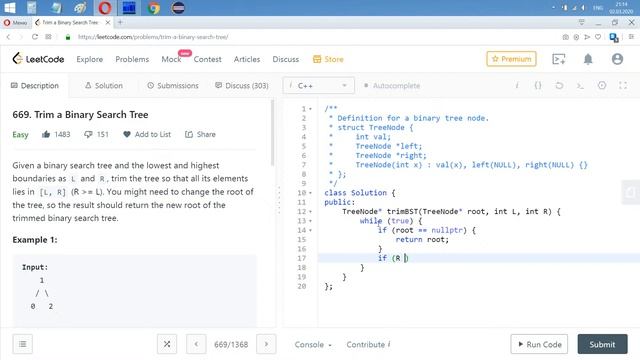Screen dimensions: 640x360
Task: Open the notifications bell
Action: (588, 59)
